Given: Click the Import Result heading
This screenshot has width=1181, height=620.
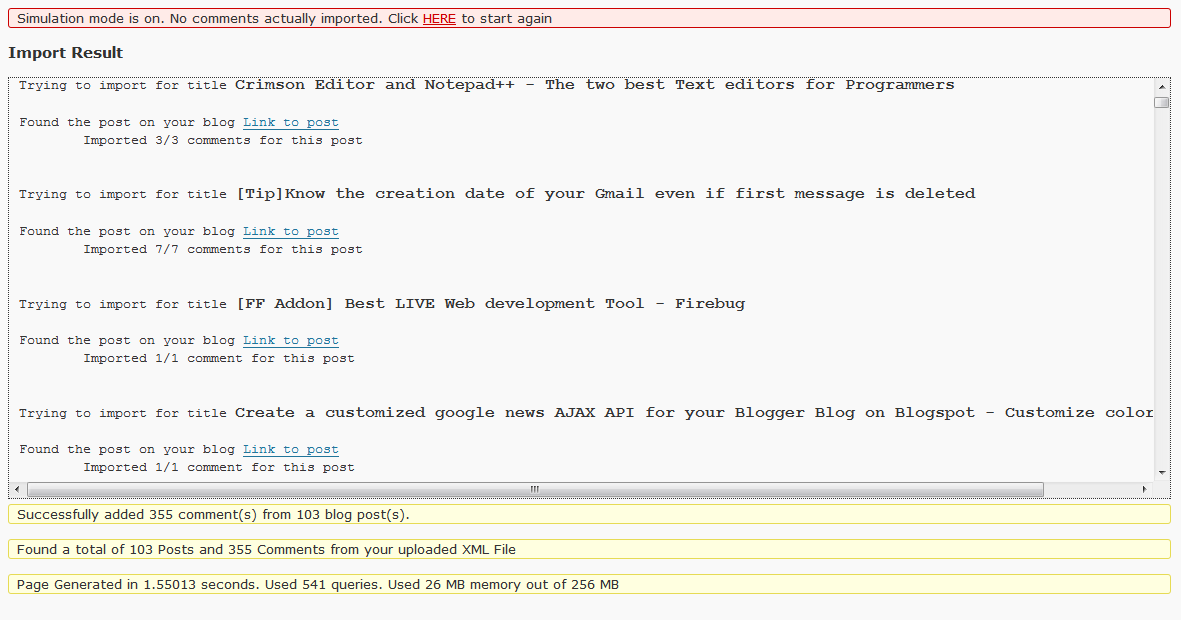Looking at the screenshot, I should (x=66, y=53).
